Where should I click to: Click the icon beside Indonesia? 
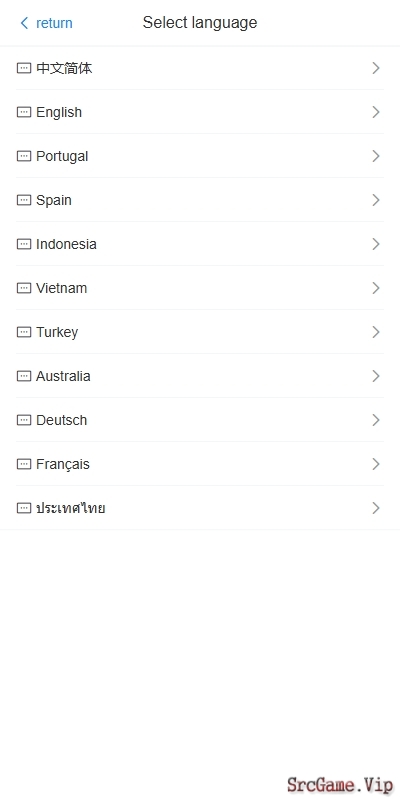(x=24, y=244)
